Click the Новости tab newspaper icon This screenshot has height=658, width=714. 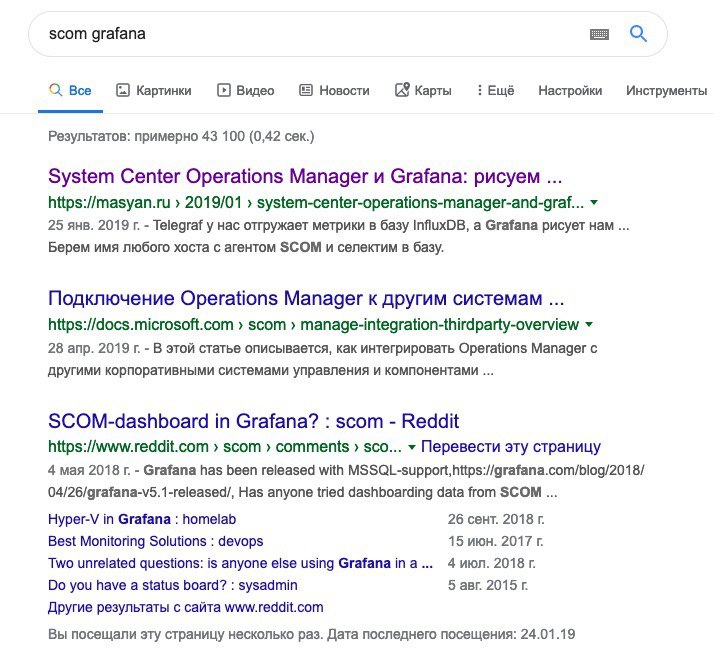306,90
